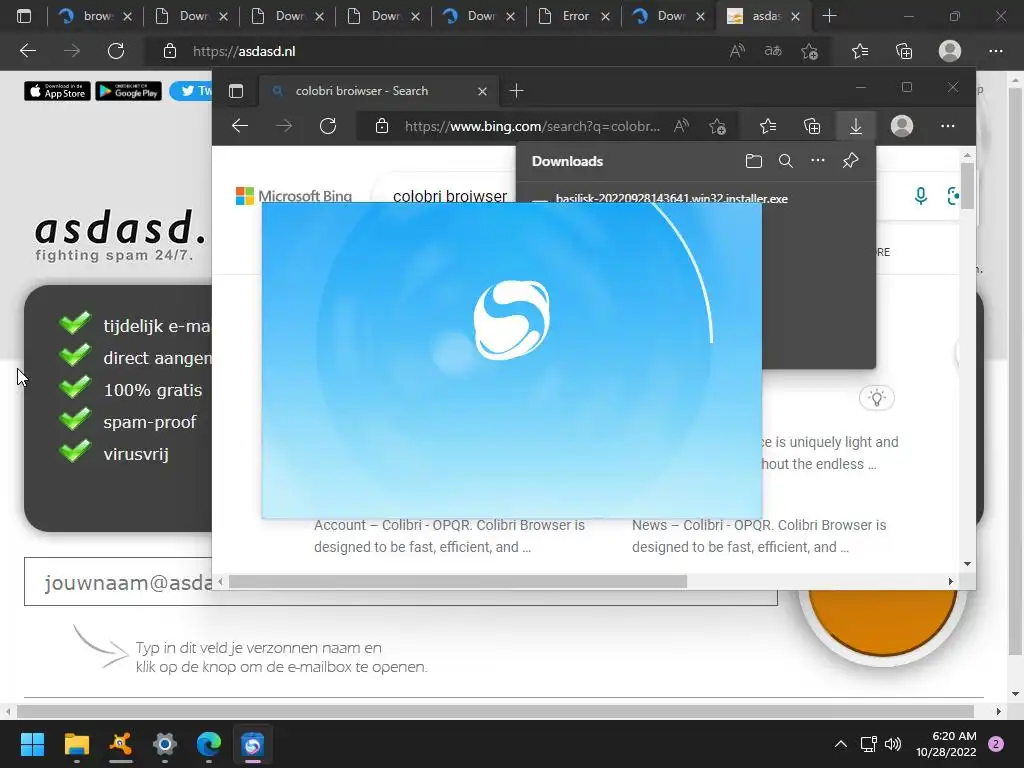Show hidden system tray icons
The image size is (1024, 768).
coord(840,744)
